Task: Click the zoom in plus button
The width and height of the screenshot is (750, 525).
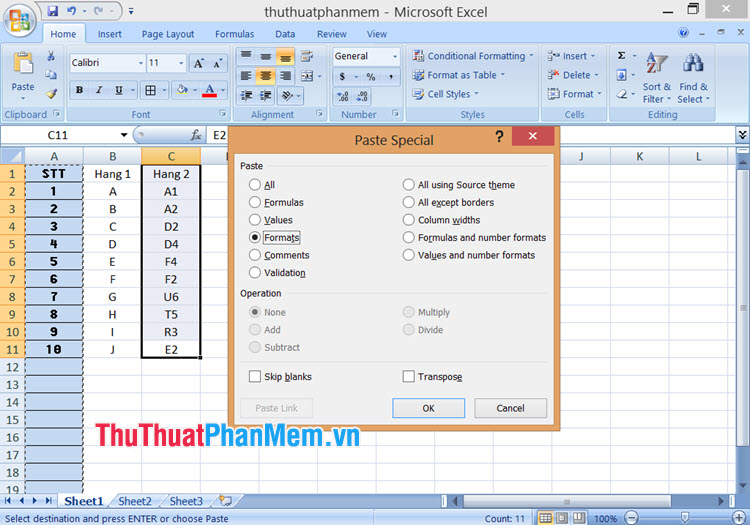Action: tap(739, 517)
